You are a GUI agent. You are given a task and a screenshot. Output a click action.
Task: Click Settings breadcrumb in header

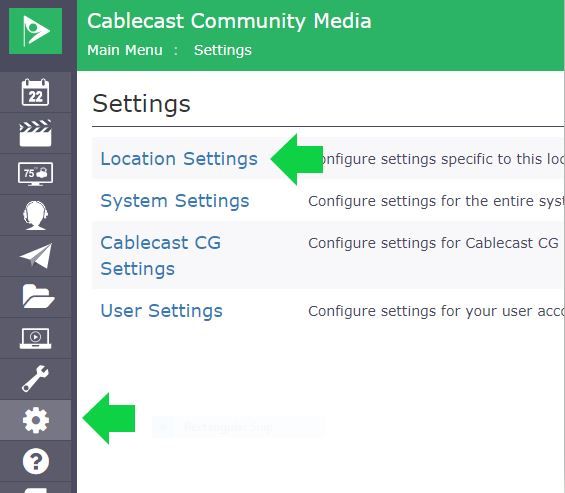[x=223, y=50]
